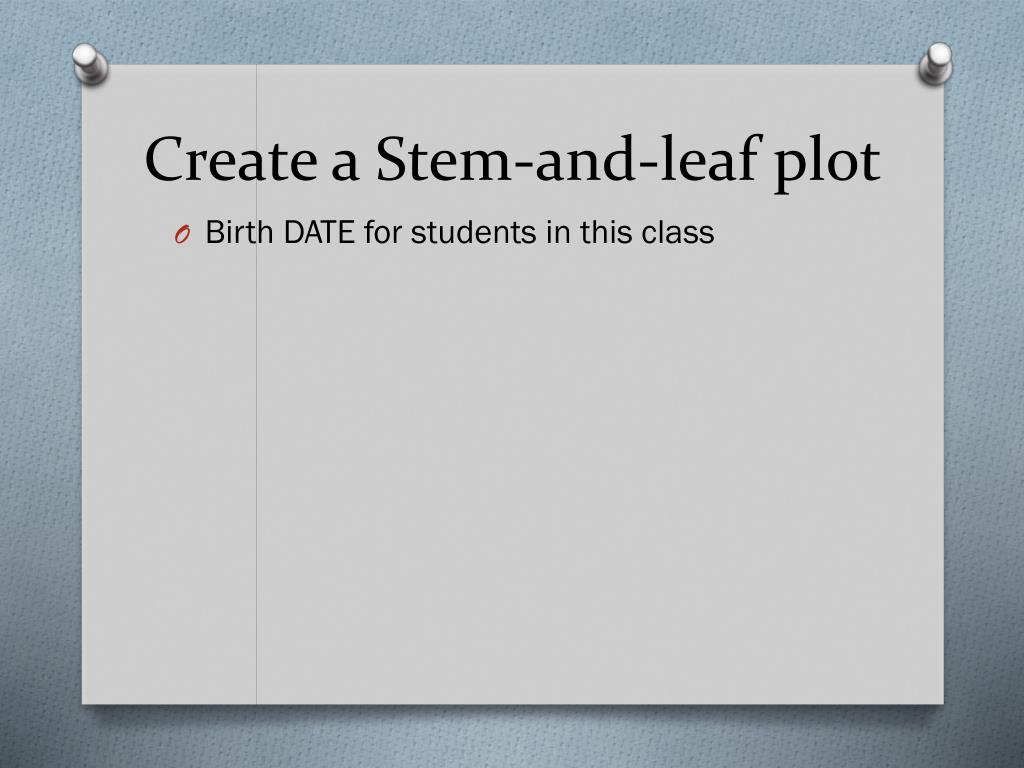Select the red O bullet marker
This screenshot has width=1024, height=768.
[182, 234]
